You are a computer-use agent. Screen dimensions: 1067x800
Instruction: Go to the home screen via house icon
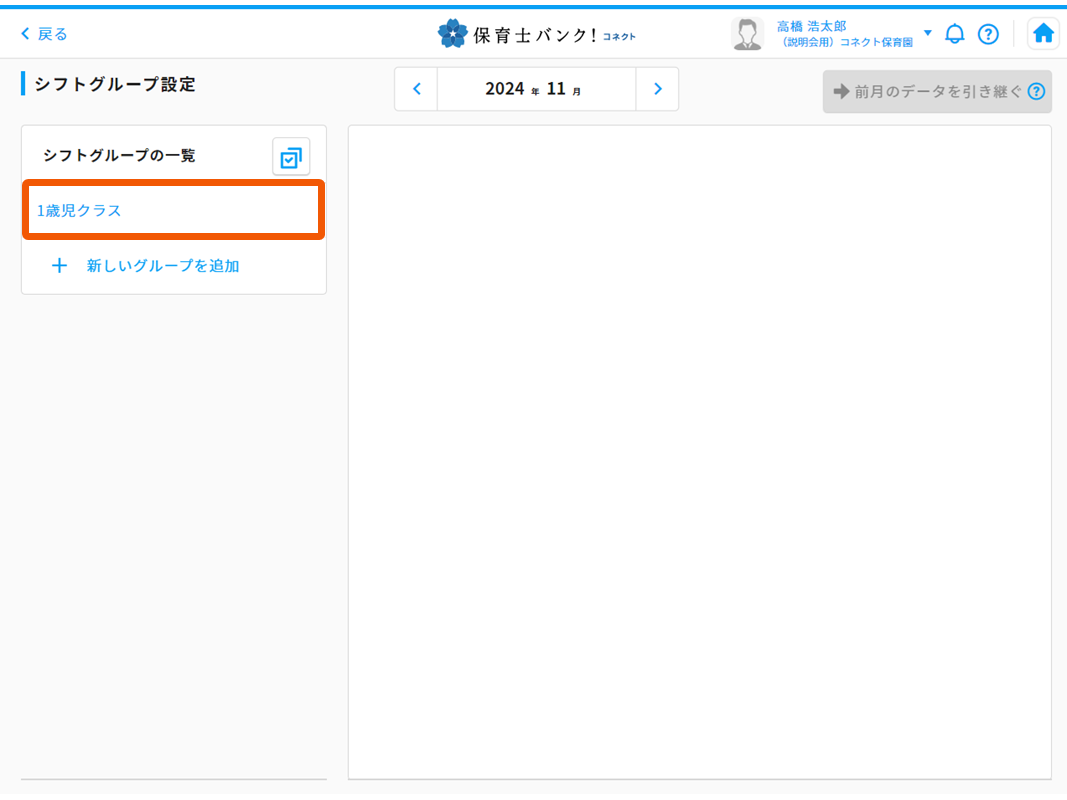pyautogui.click(x=1043, y=34)
